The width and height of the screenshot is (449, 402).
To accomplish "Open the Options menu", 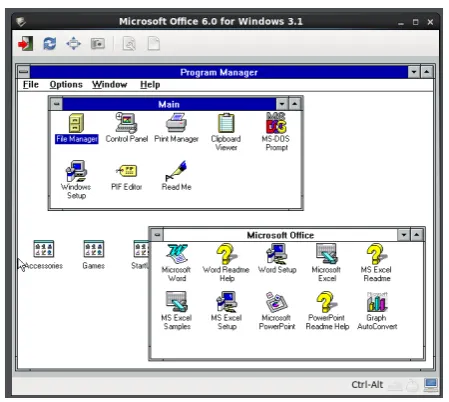I will [66, 85].
